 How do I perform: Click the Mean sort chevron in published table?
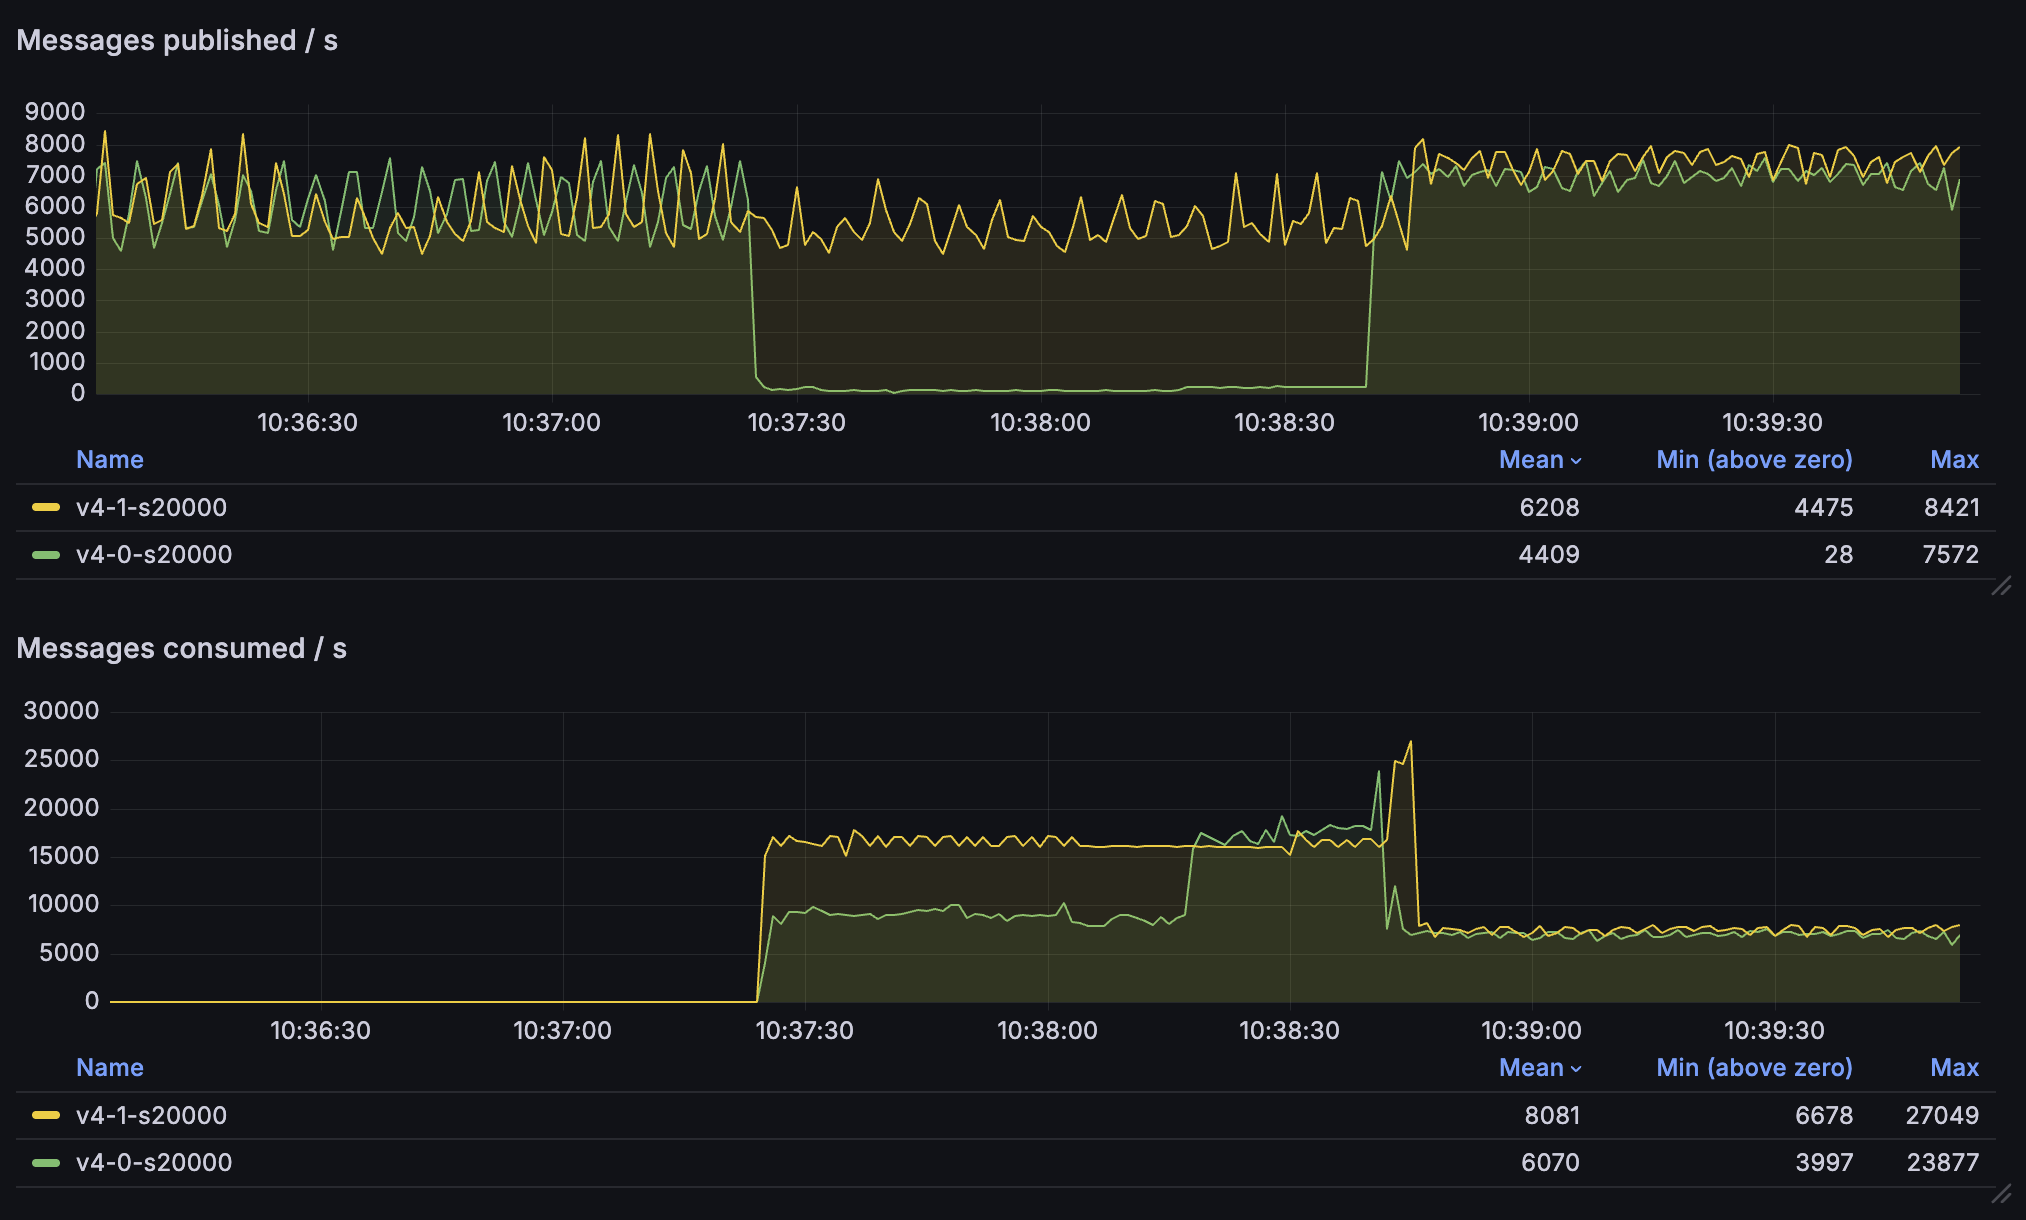[1575, 459]
